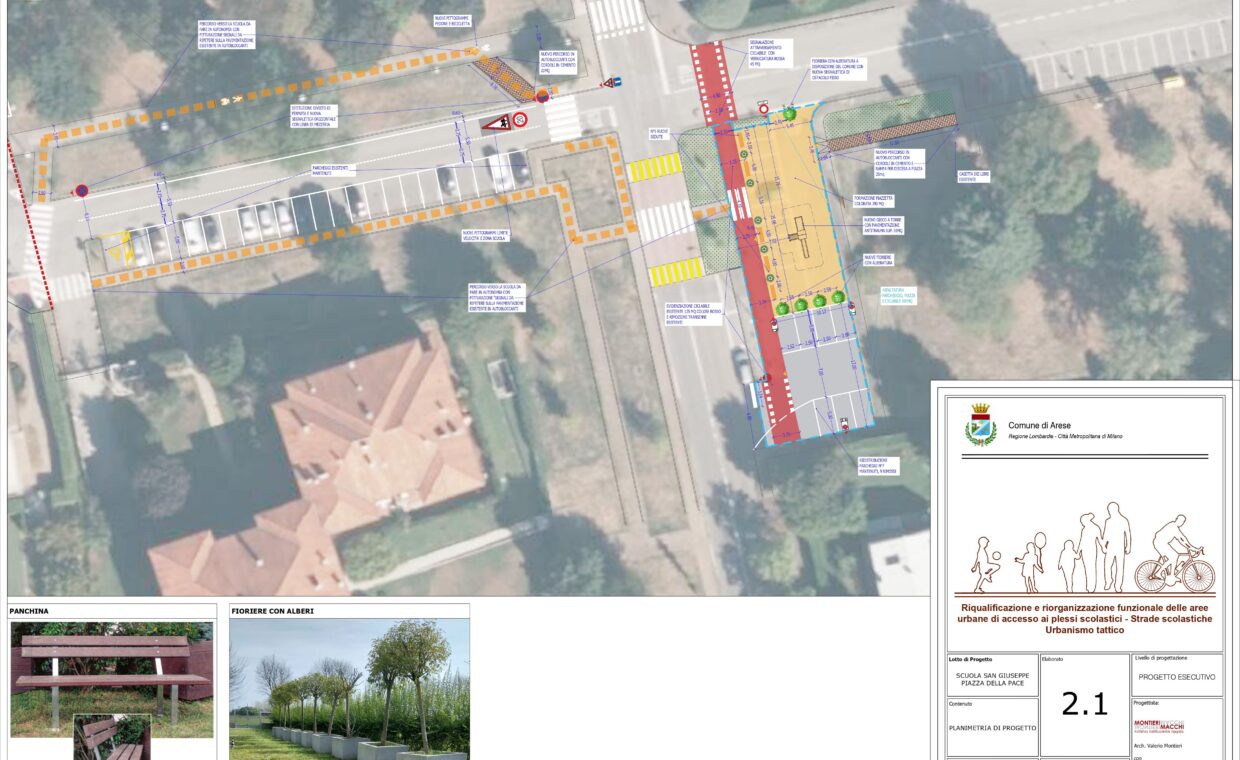Screen dimensions: 1240x760
Task: Click the child kicking a ball silhouette
Action: click(985, 566)
